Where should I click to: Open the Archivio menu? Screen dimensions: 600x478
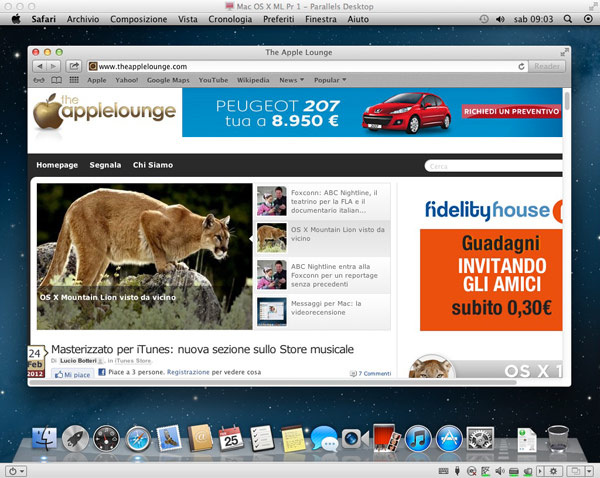[83, 19]
